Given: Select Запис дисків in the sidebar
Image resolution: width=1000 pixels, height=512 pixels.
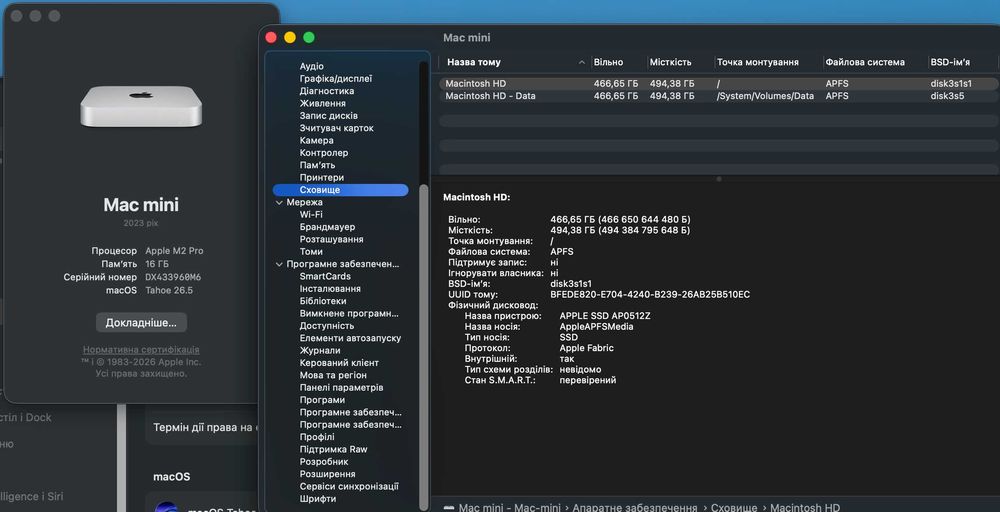Looking at the screenshot, I should pos(328,116).
